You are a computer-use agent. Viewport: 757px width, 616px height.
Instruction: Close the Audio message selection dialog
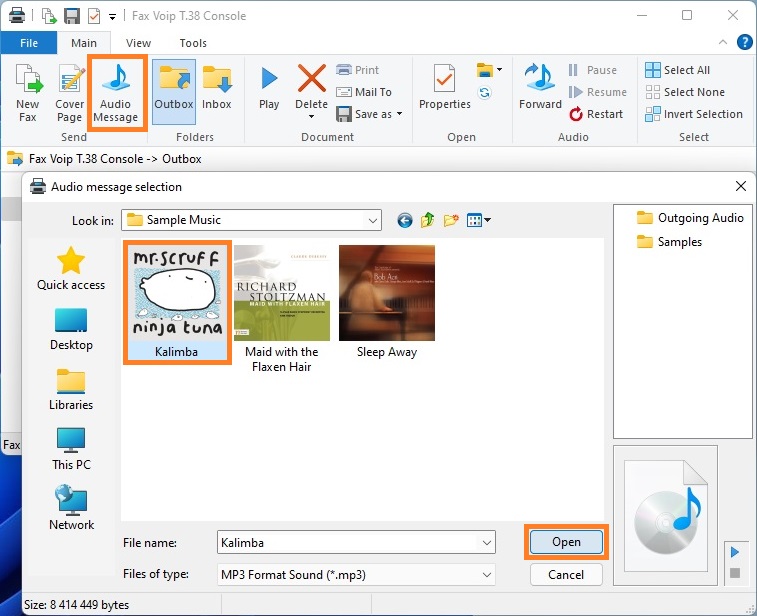click(x=741, y=186)
